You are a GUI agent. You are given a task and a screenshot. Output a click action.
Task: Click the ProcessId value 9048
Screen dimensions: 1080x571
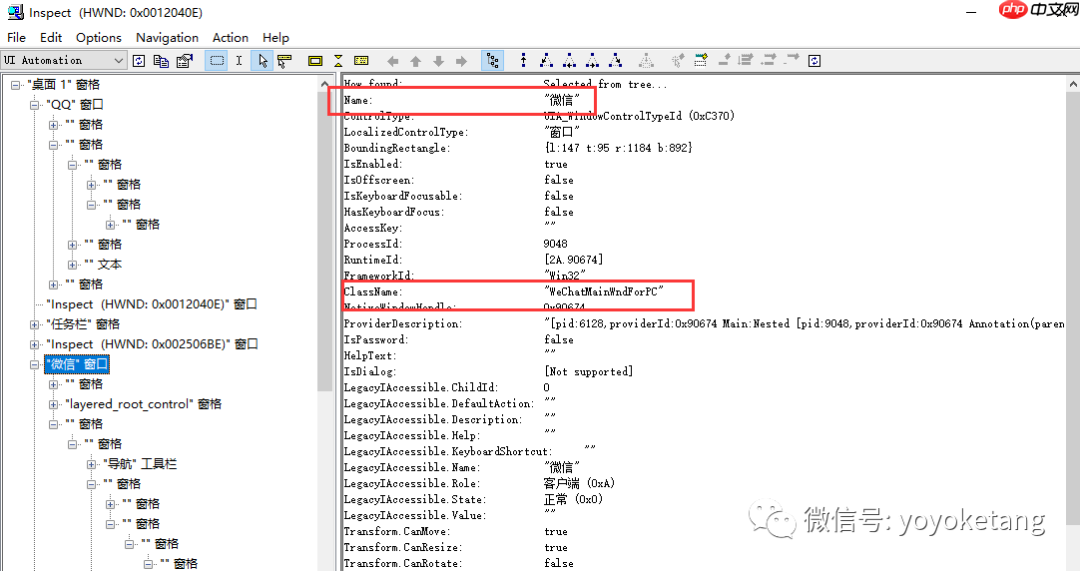pyautogui.click(x=555, y=244)
